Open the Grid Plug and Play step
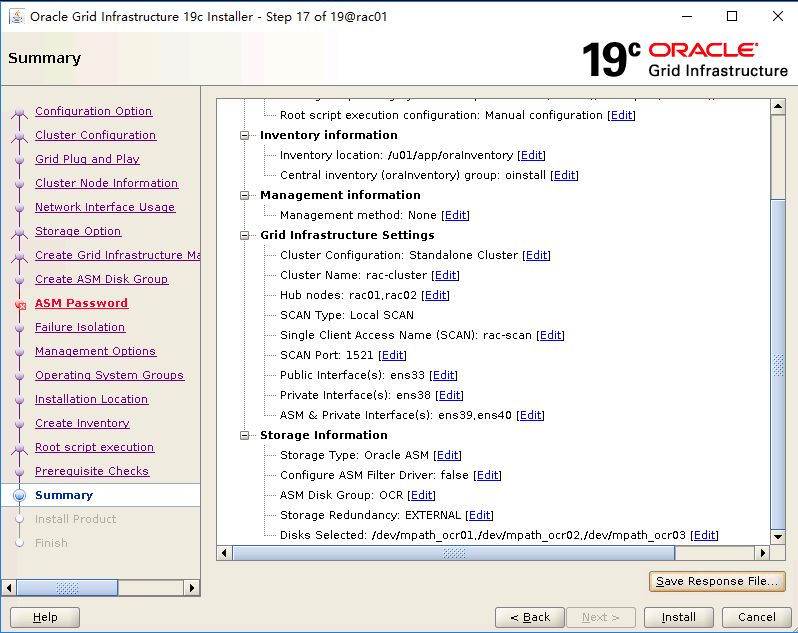Viewport: 798px width, 633px height. point(87,159)
